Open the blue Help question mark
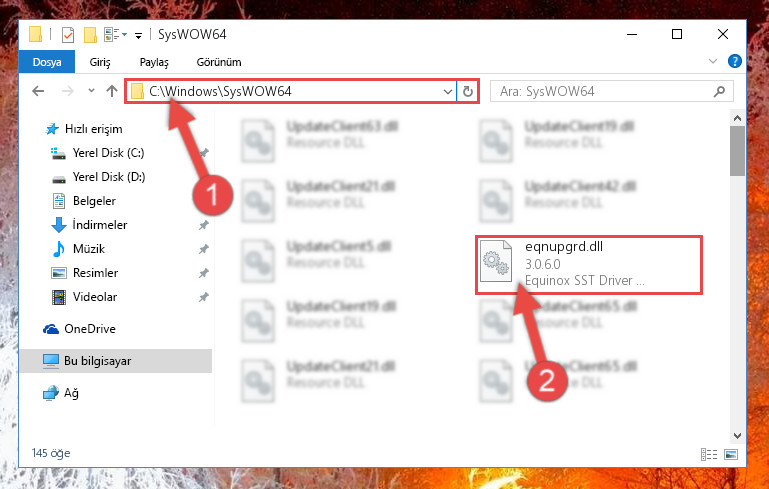769x489 pixels. (734, 61)
